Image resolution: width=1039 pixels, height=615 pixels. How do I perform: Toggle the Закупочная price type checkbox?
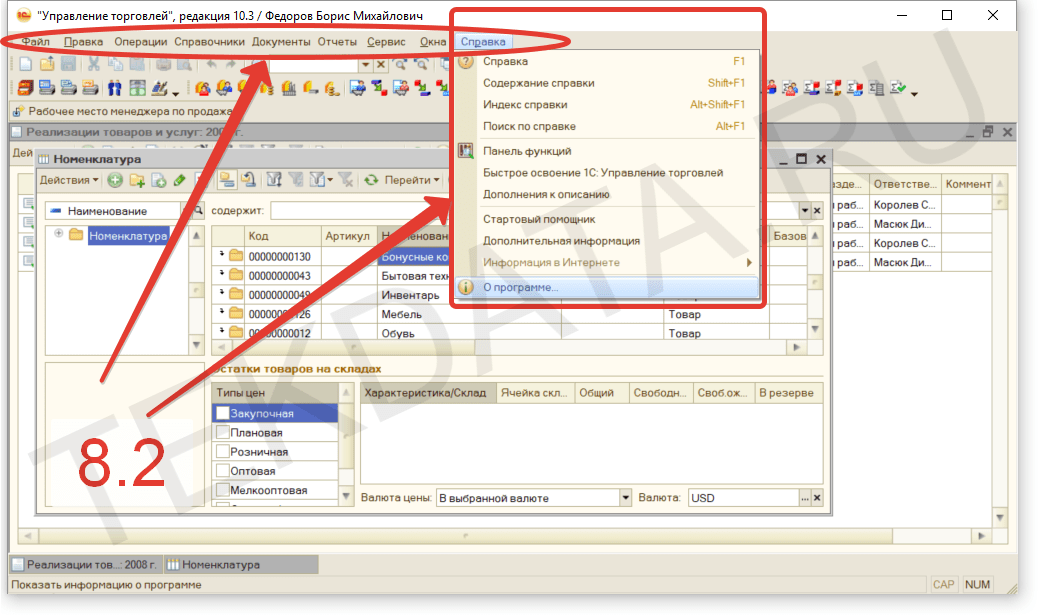click(223, 414)
